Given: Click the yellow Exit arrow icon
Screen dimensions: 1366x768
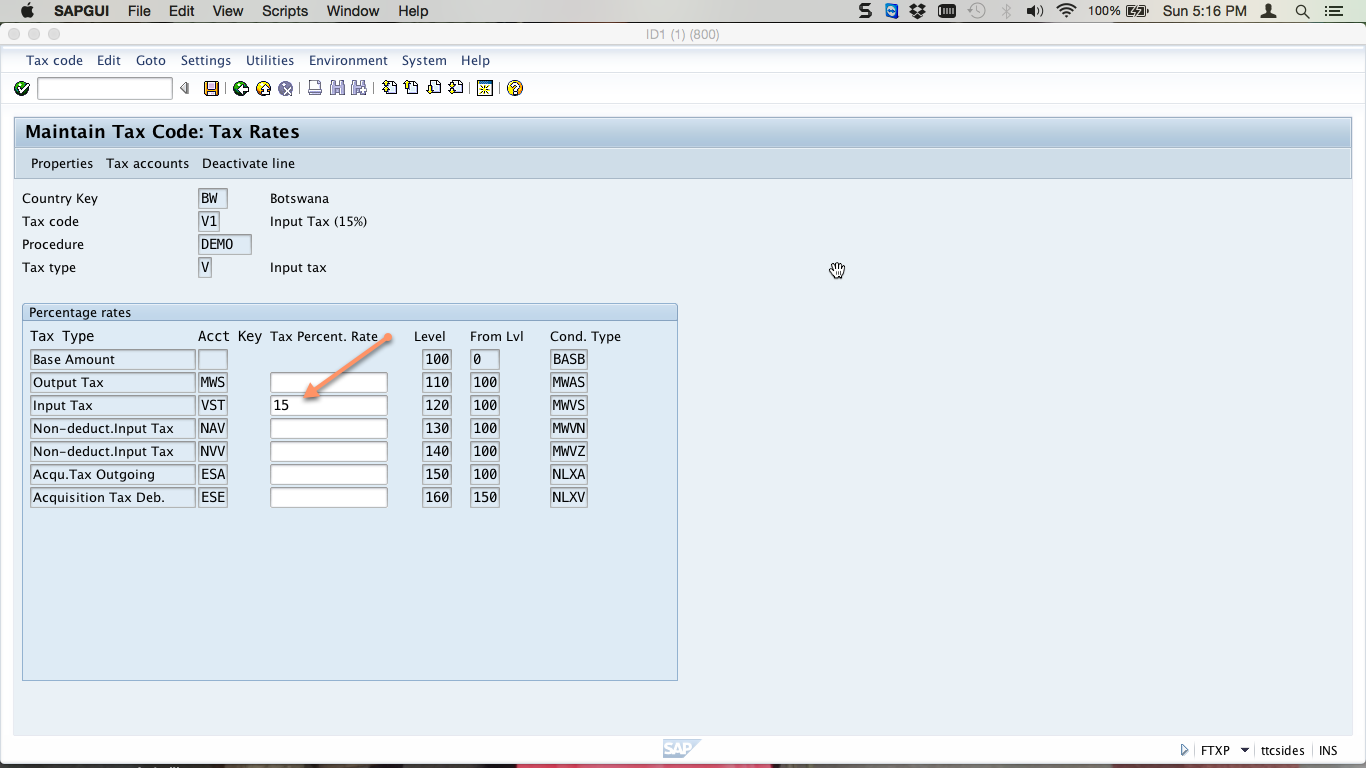Looking at the screenshot, I should 263,89.
